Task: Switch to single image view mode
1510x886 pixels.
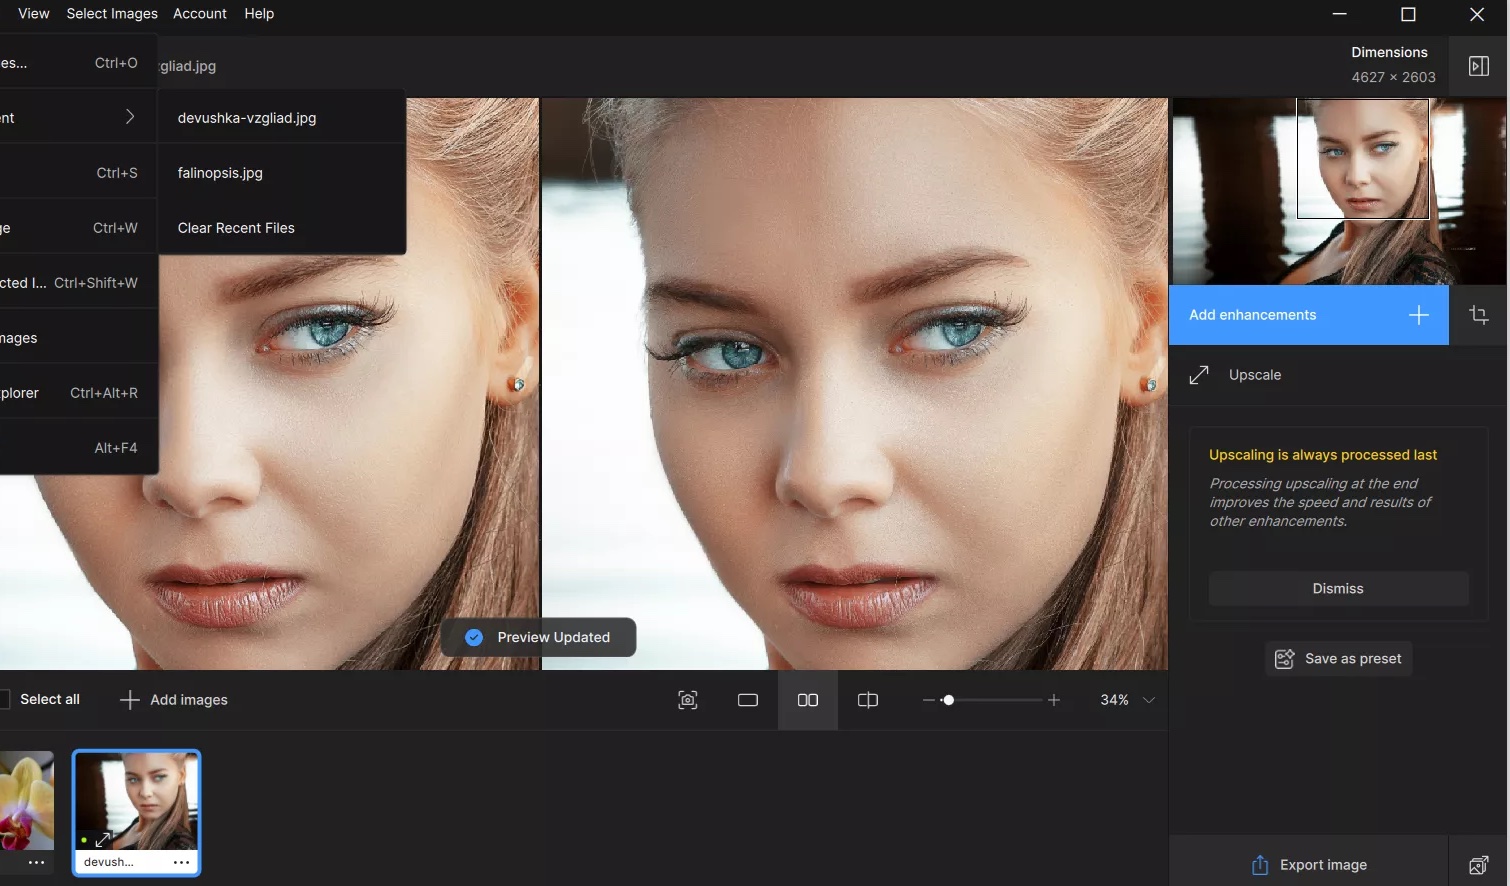Action: point(747,700)
